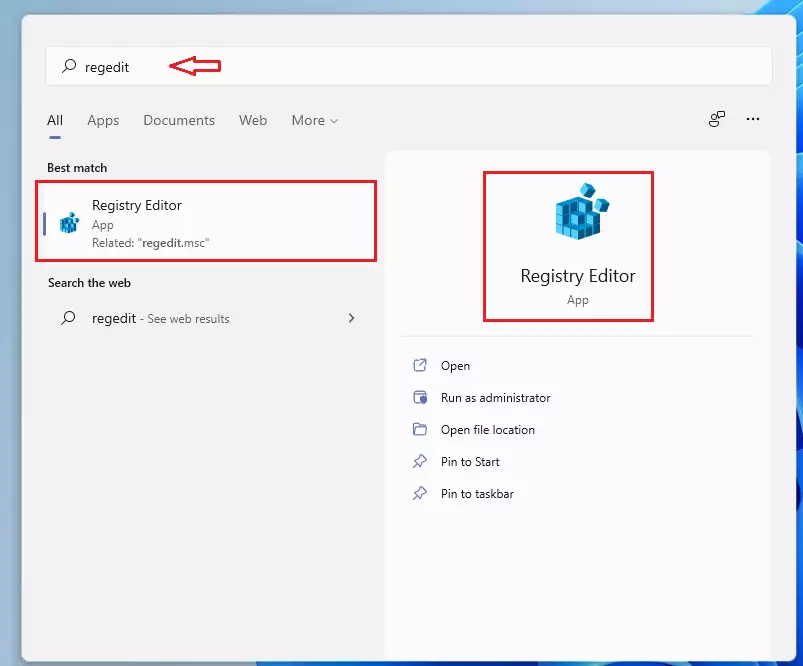803x666 pixels.
Task: Choose Open file location
Action: pos(488,430)
